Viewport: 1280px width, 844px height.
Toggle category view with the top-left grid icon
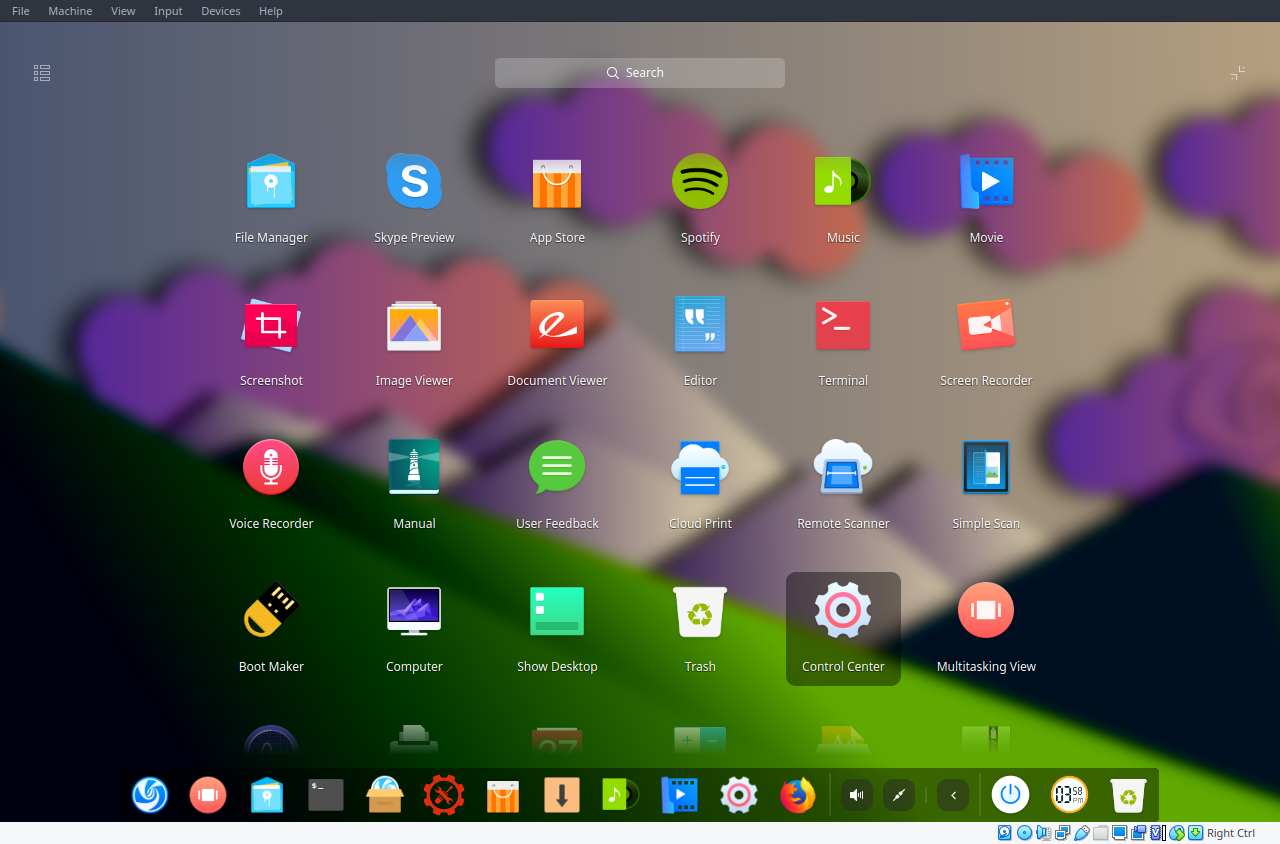click(x=41, y=72)
